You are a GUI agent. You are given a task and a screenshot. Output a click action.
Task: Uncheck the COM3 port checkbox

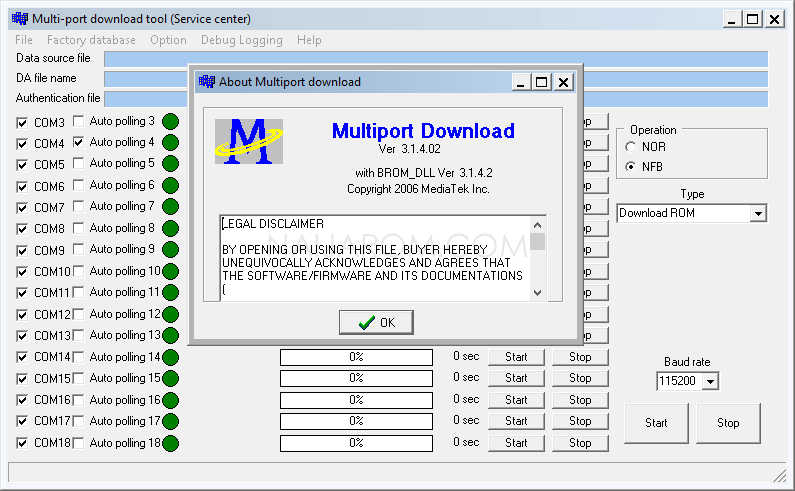pyautogui.click(x=22, y=123)
